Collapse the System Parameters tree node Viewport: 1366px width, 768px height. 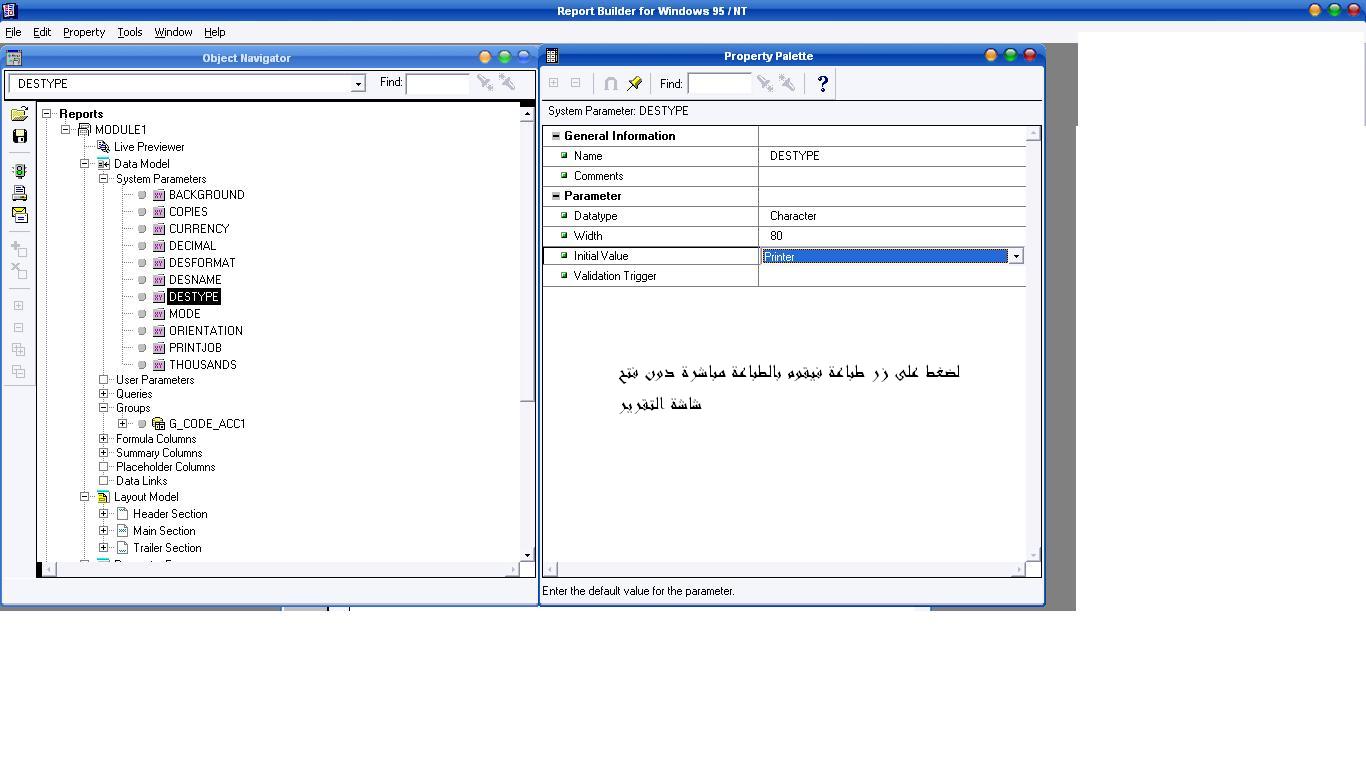pos(103,179)
